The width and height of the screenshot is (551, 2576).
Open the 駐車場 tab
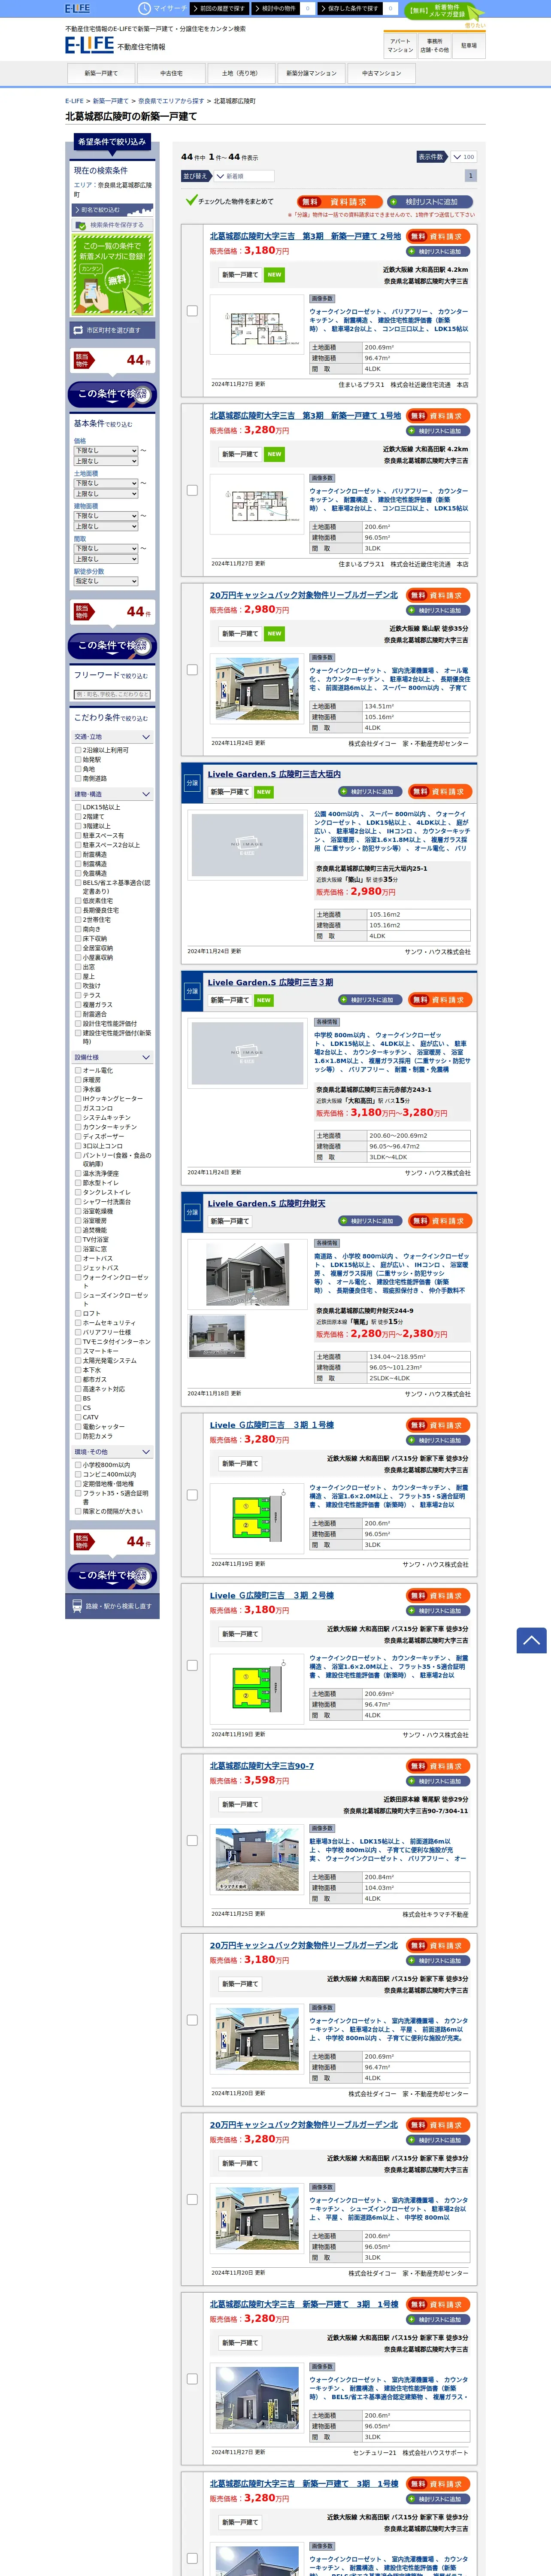coord(469,46)
